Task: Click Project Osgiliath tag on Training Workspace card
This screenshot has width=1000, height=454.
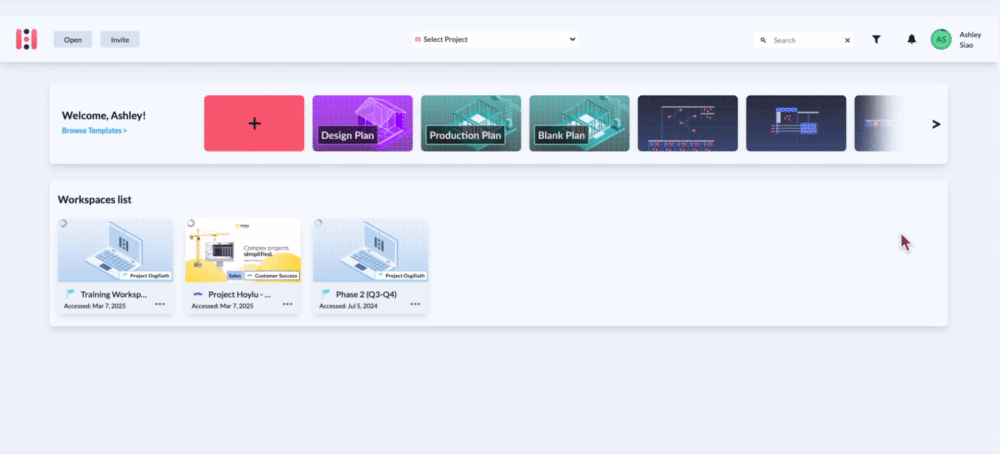Action: [x=146, y=275]
